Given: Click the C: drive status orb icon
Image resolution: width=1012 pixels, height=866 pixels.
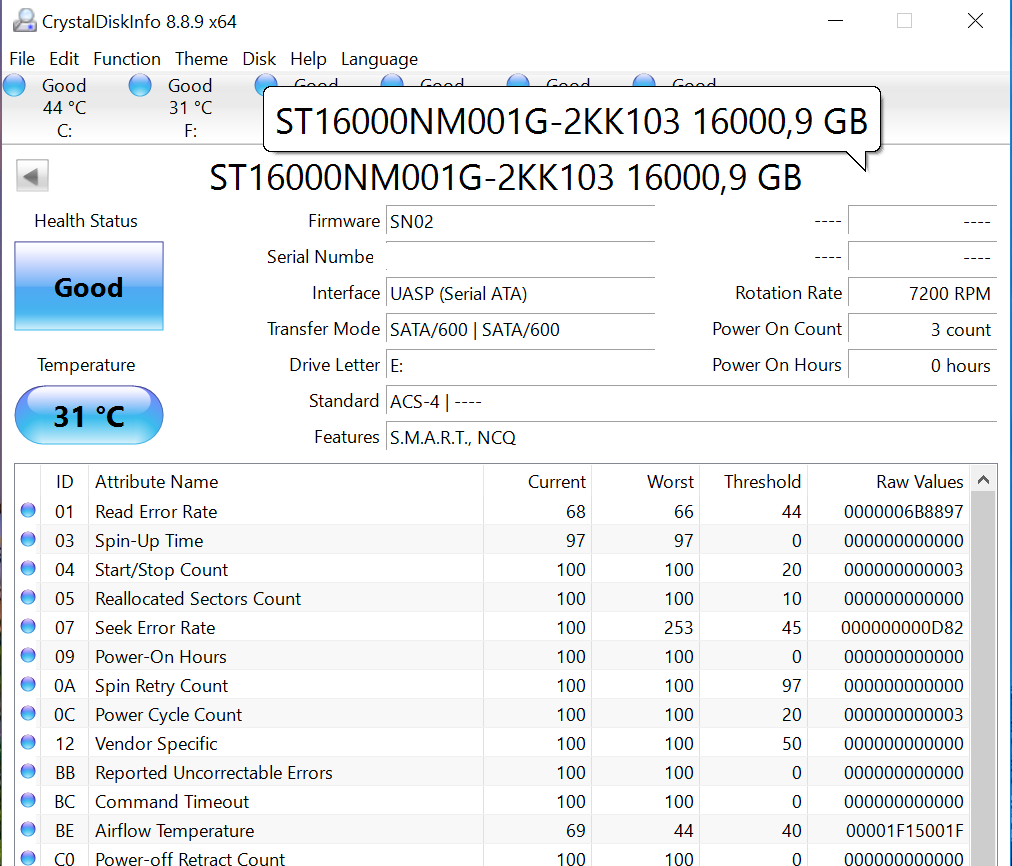Looking at the screenshot, I should click(14, 85).
